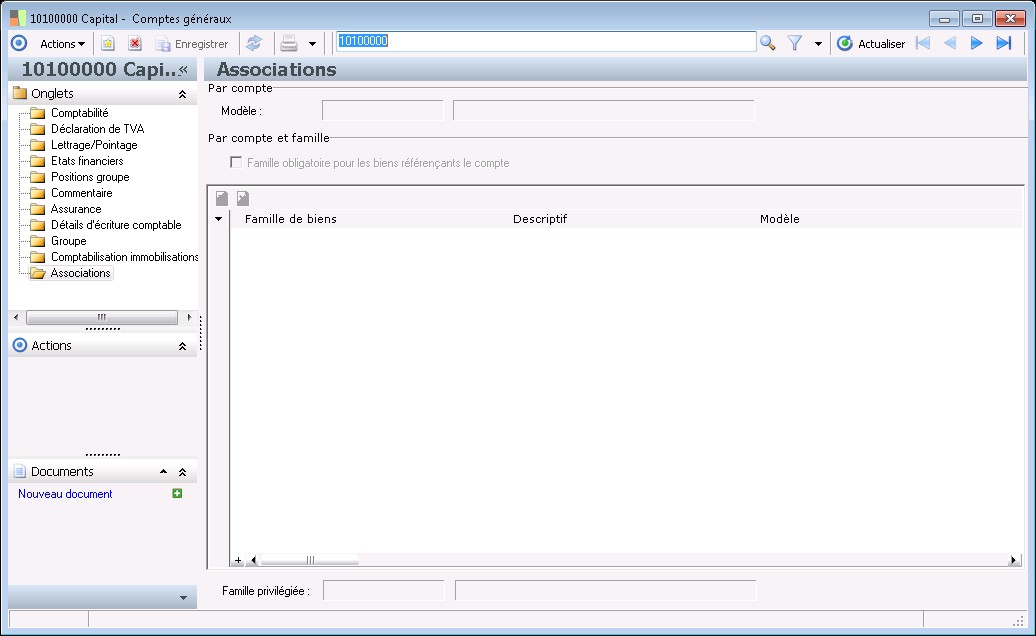This screenshot has height=636, width=1036.
Task: Open the Déclaration de TVA tab
Action: [x=97, y=129]
